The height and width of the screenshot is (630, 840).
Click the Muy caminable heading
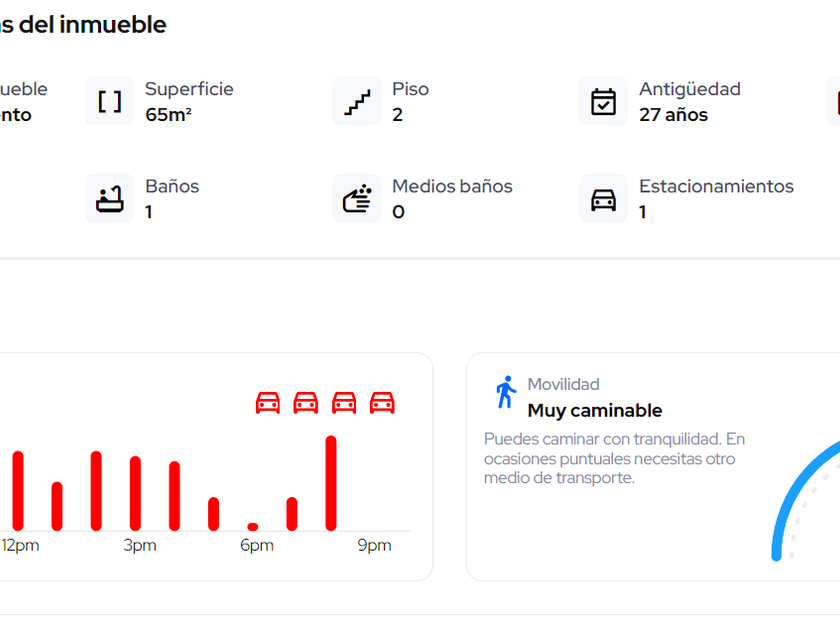click(x=595, y=411)
